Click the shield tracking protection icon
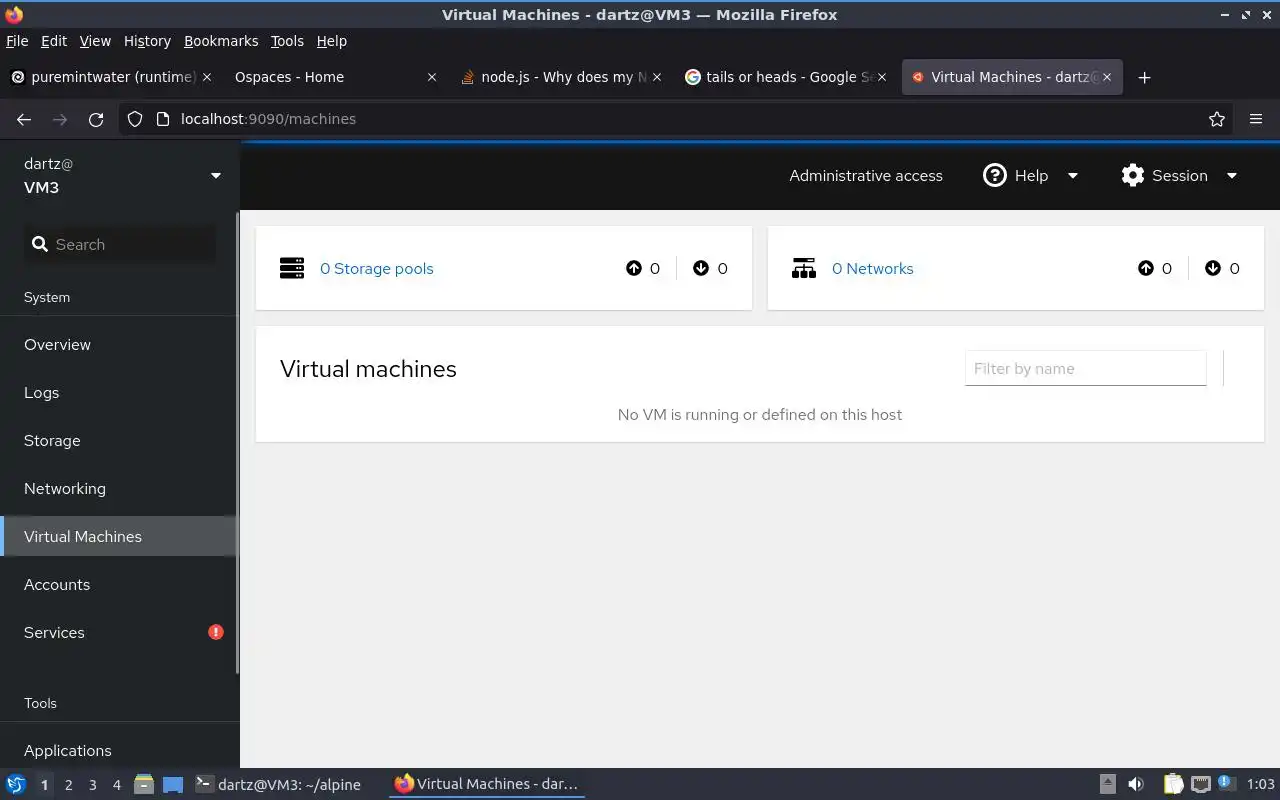 click(x=136, y=119)
